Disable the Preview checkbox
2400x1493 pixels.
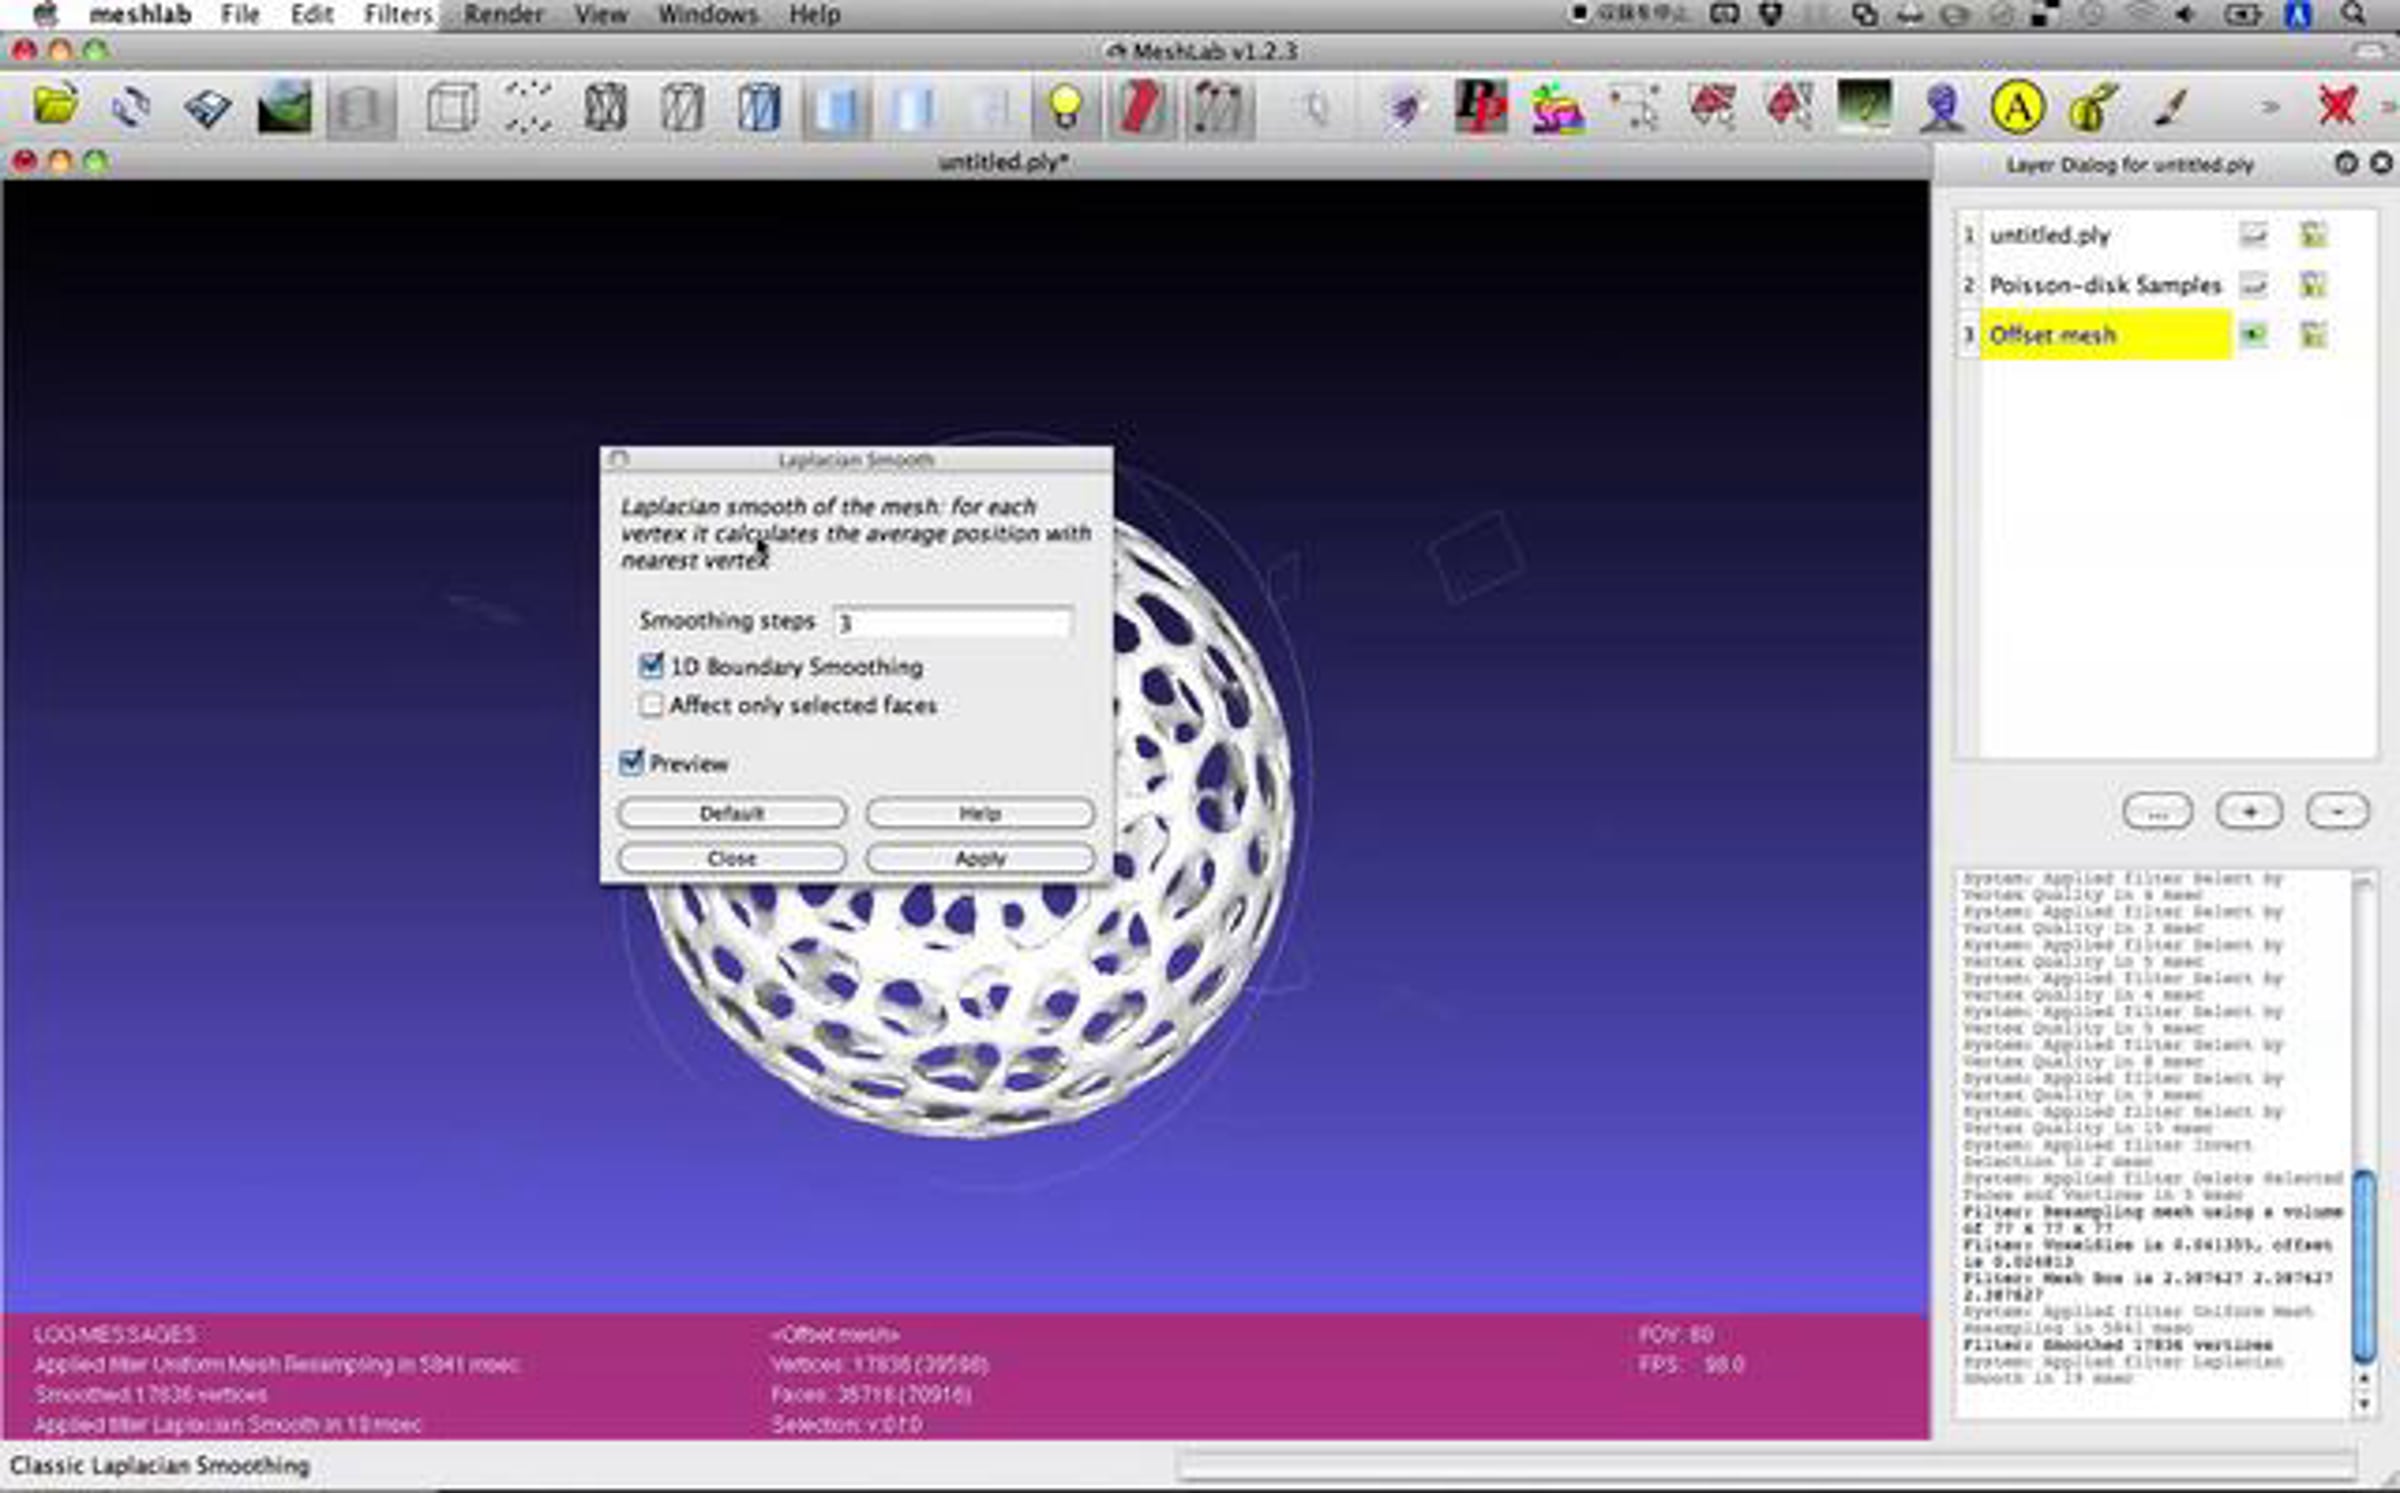tap(631, 763)
